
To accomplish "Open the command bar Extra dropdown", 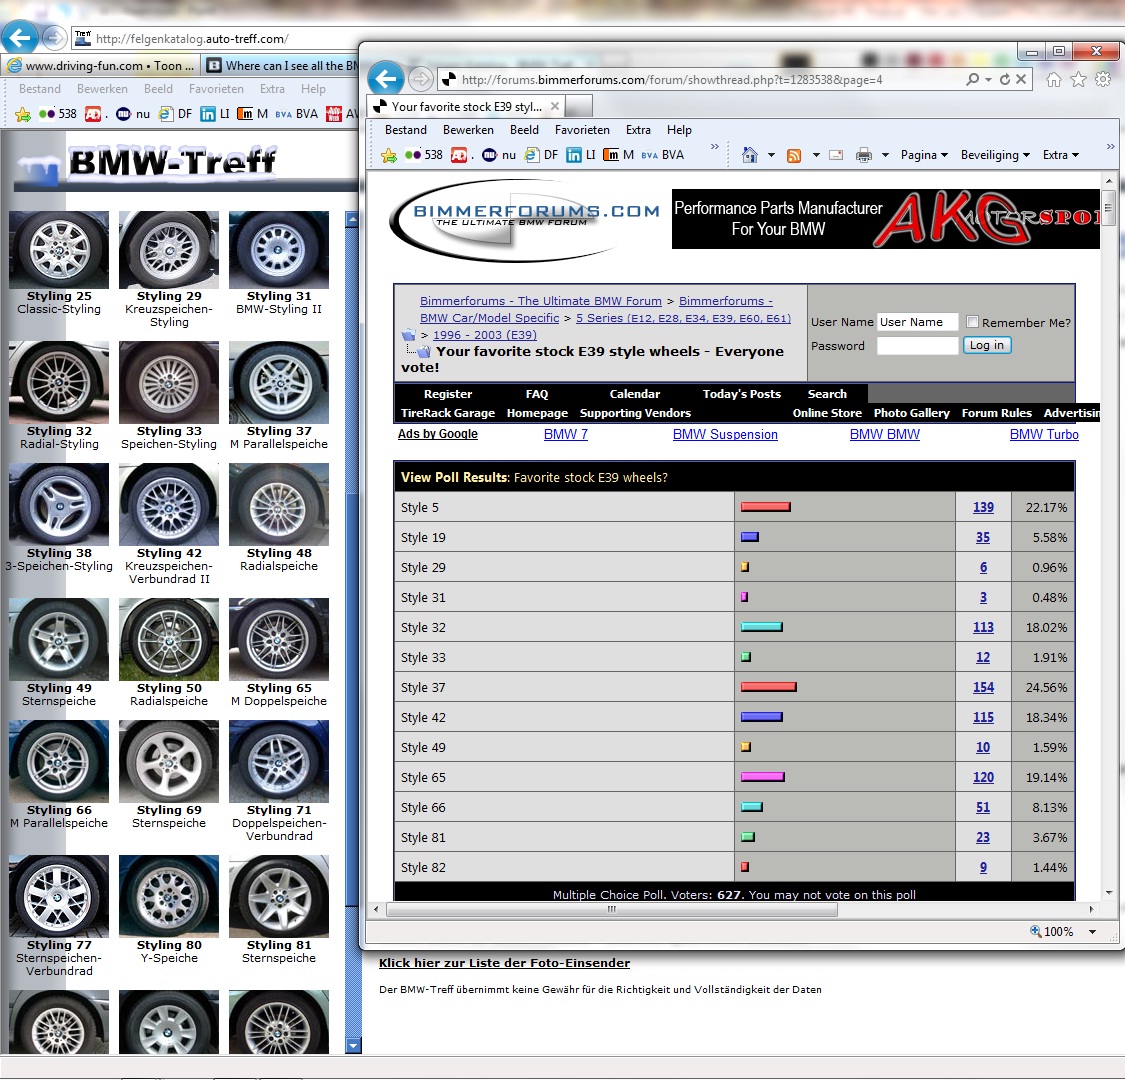I will [1060, 155].
